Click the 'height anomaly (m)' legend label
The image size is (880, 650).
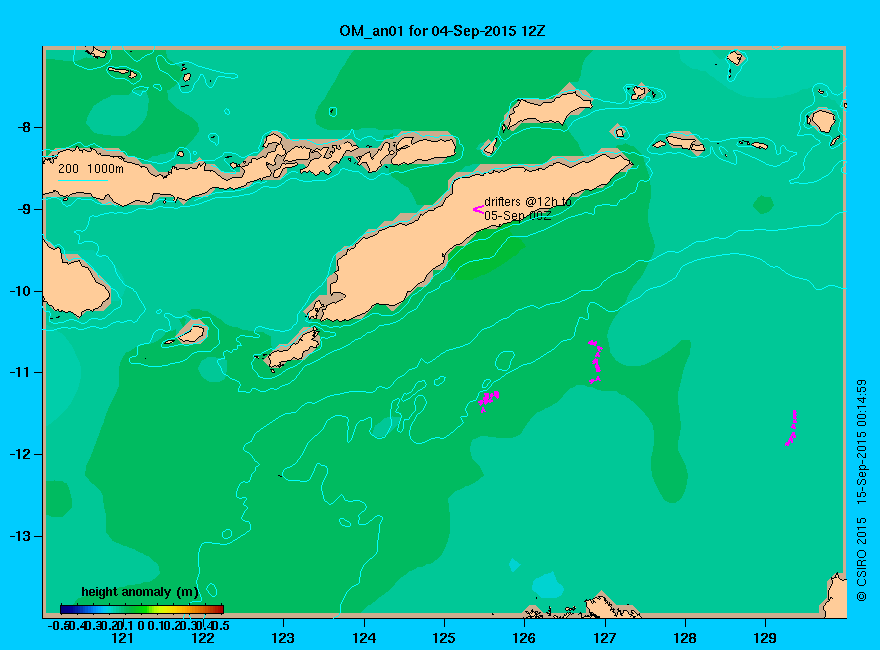pos(140,592)
